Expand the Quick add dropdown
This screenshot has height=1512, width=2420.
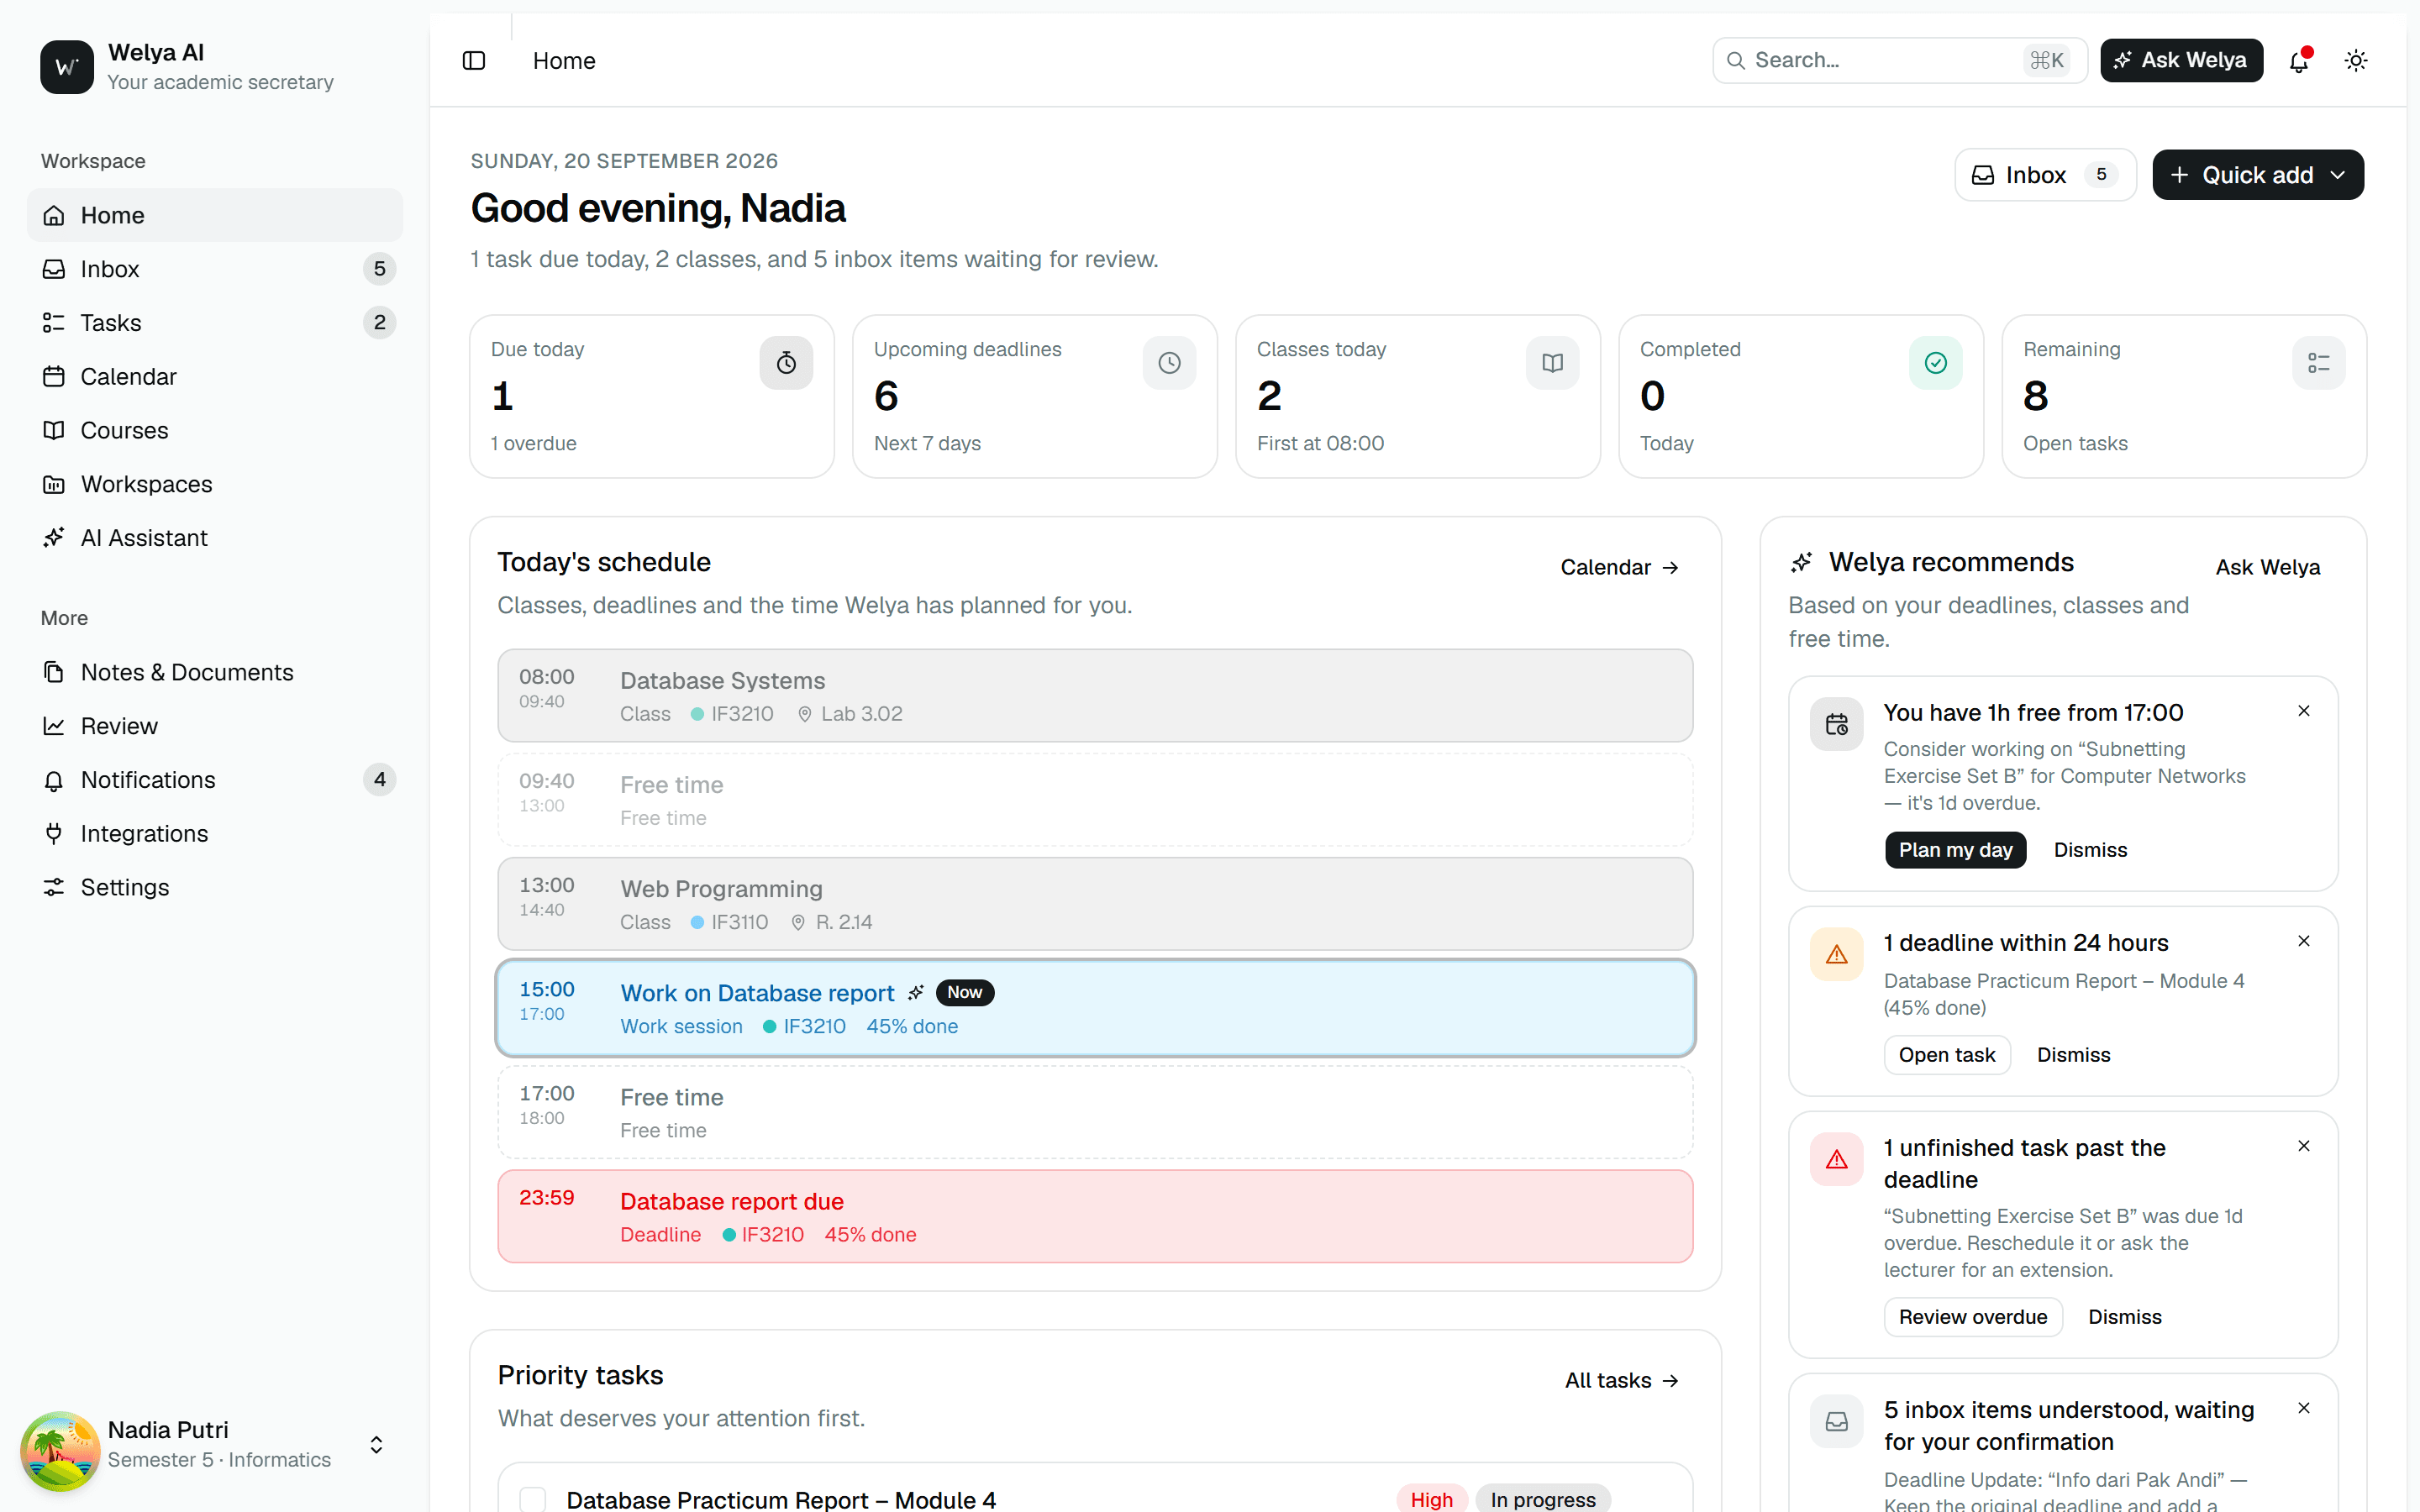(2258, 175)
